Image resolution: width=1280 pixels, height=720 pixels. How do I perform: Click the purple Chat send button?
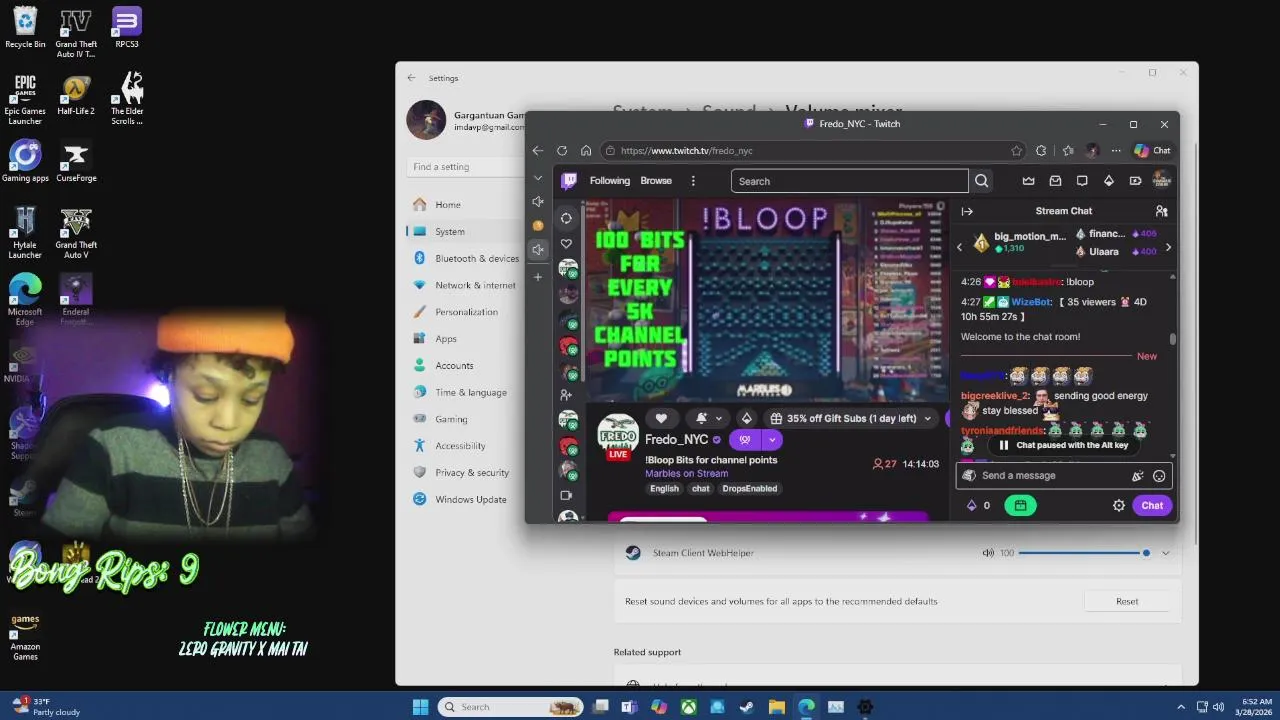point(1152,505)
